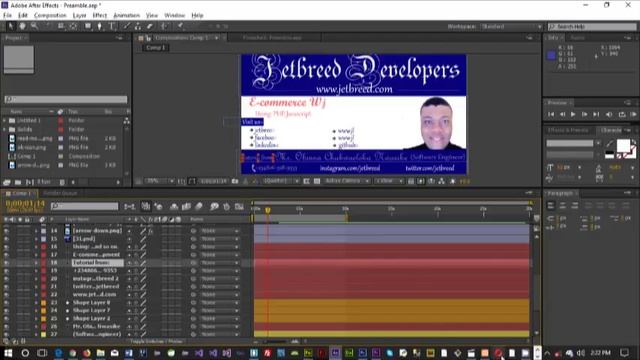Click the timeline current timecode display
The width and height of the screenshot is (640, 360).
point(25,203)
